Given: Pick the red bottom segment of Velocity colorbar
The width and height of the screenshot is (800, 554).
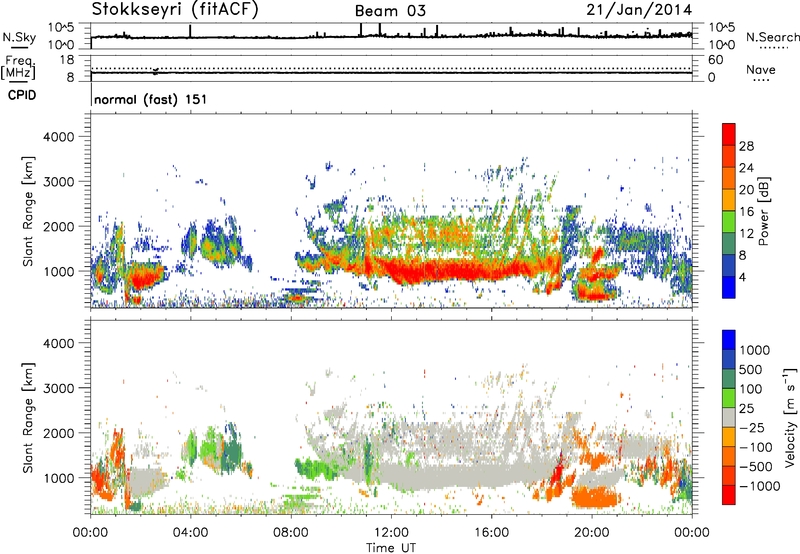Looking at the screenshot, I should (x=729, y=495).
